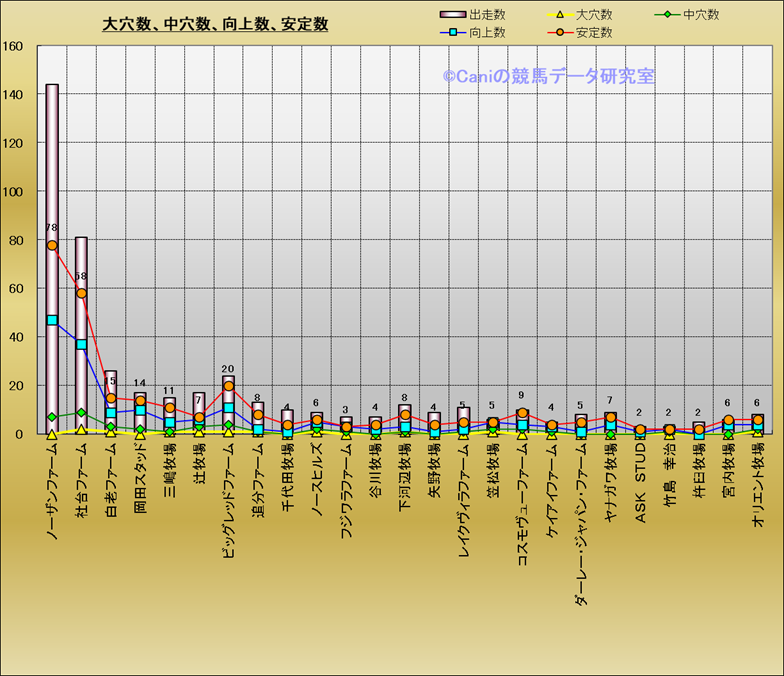
Task: Click the data label 9 above コスモヴューファーム
Action: click(522, 395)
